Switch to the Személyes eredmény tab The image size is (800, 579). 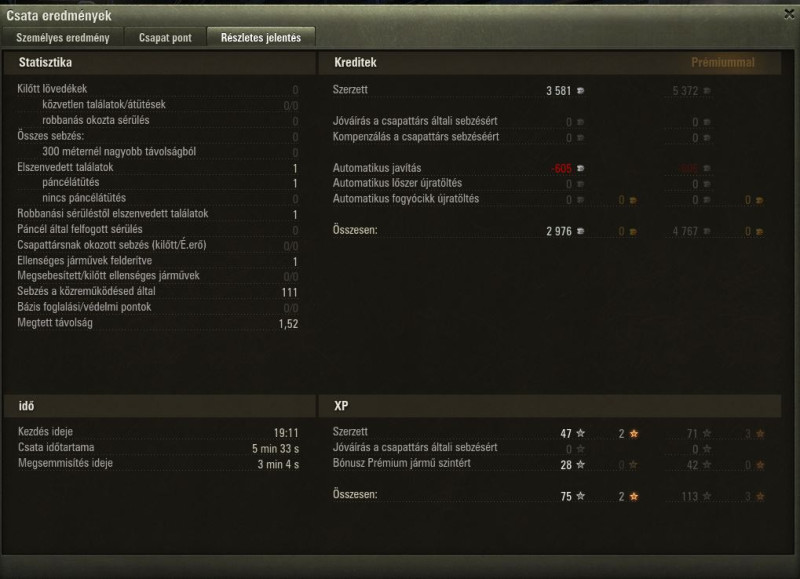[x=63, y=38]
